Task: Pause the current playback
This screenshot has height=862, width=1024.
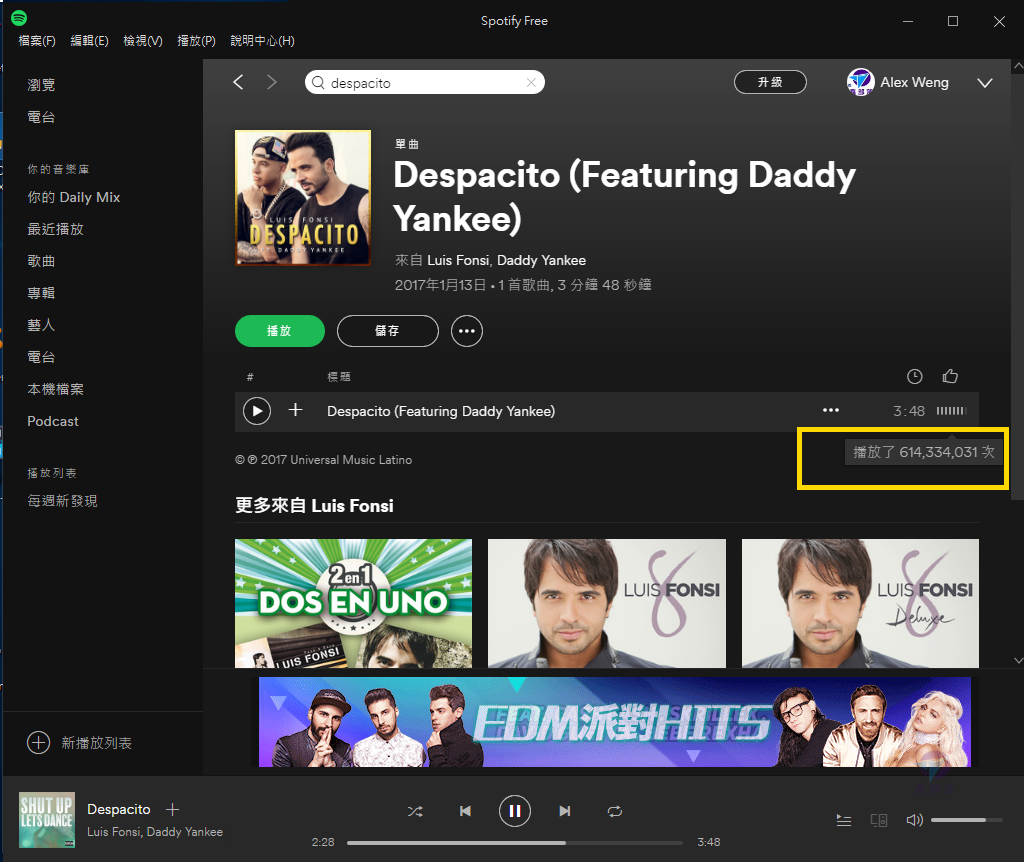Action: 515,811
